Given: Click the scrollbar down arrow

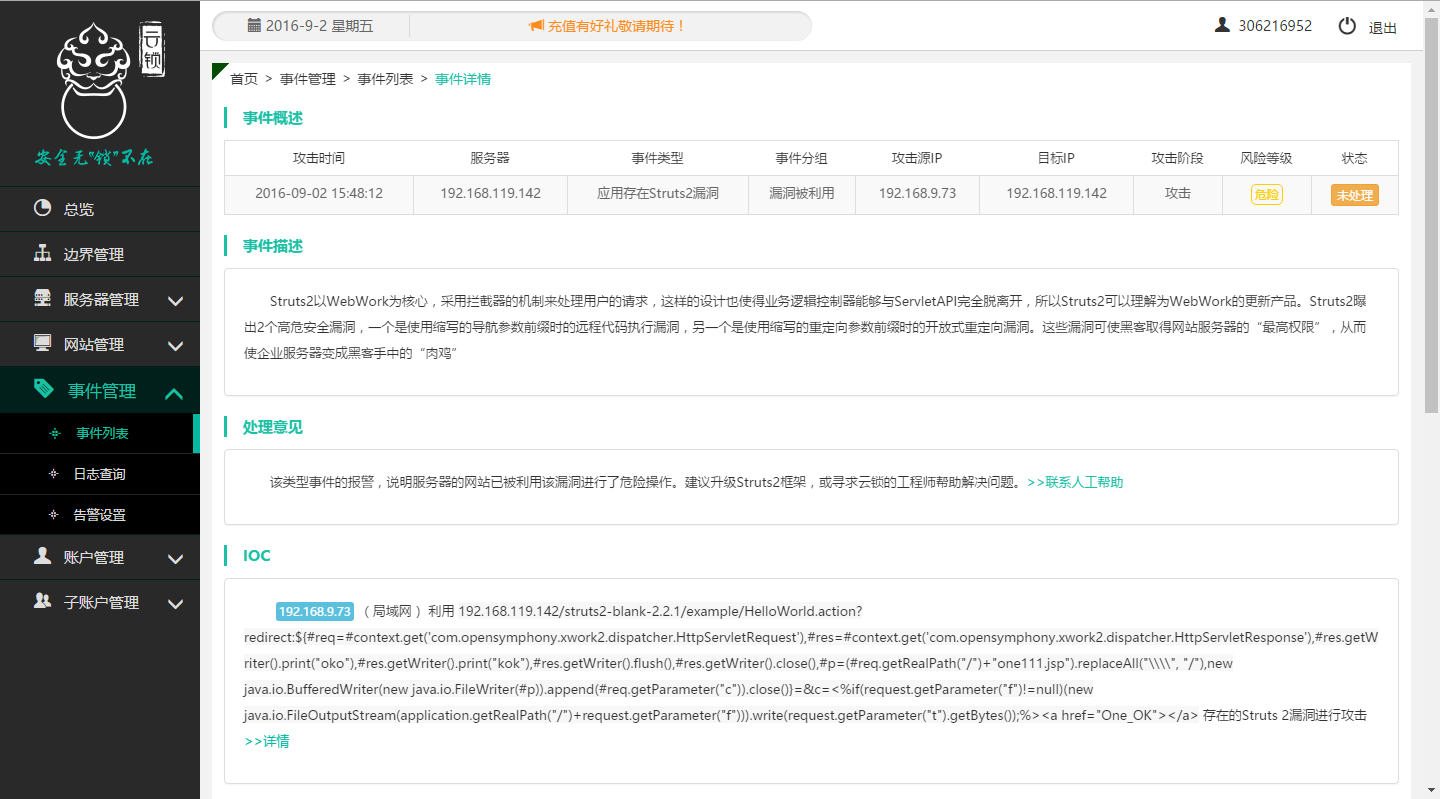Looking at the screenshot, I should [x=1432, y=791].
